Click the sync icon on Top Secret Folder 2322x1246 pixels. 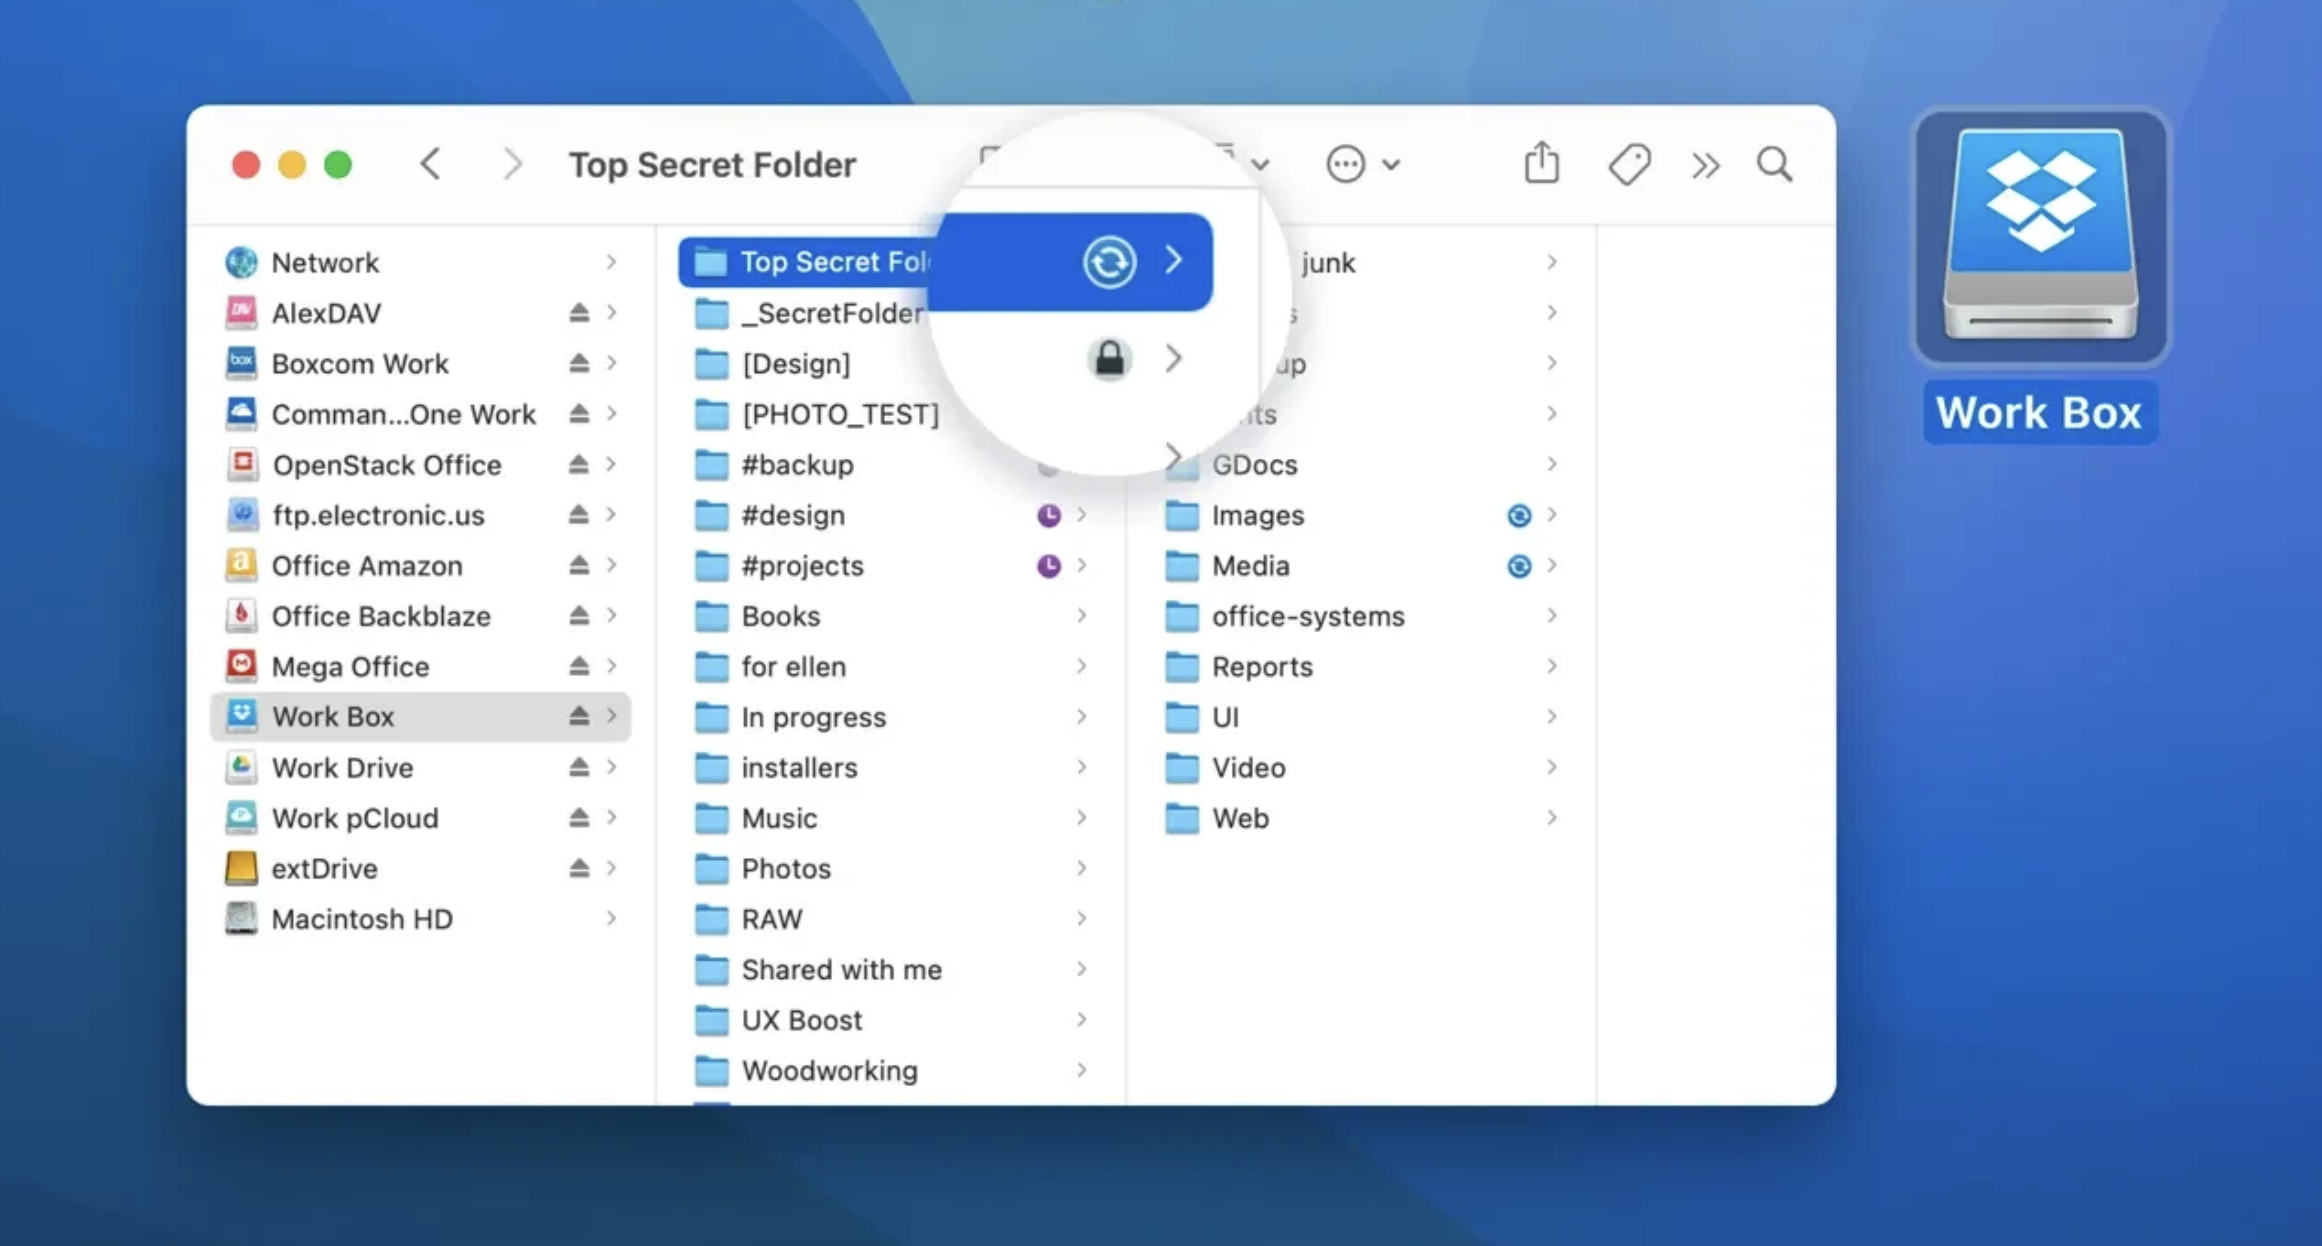coord(1108,261)
